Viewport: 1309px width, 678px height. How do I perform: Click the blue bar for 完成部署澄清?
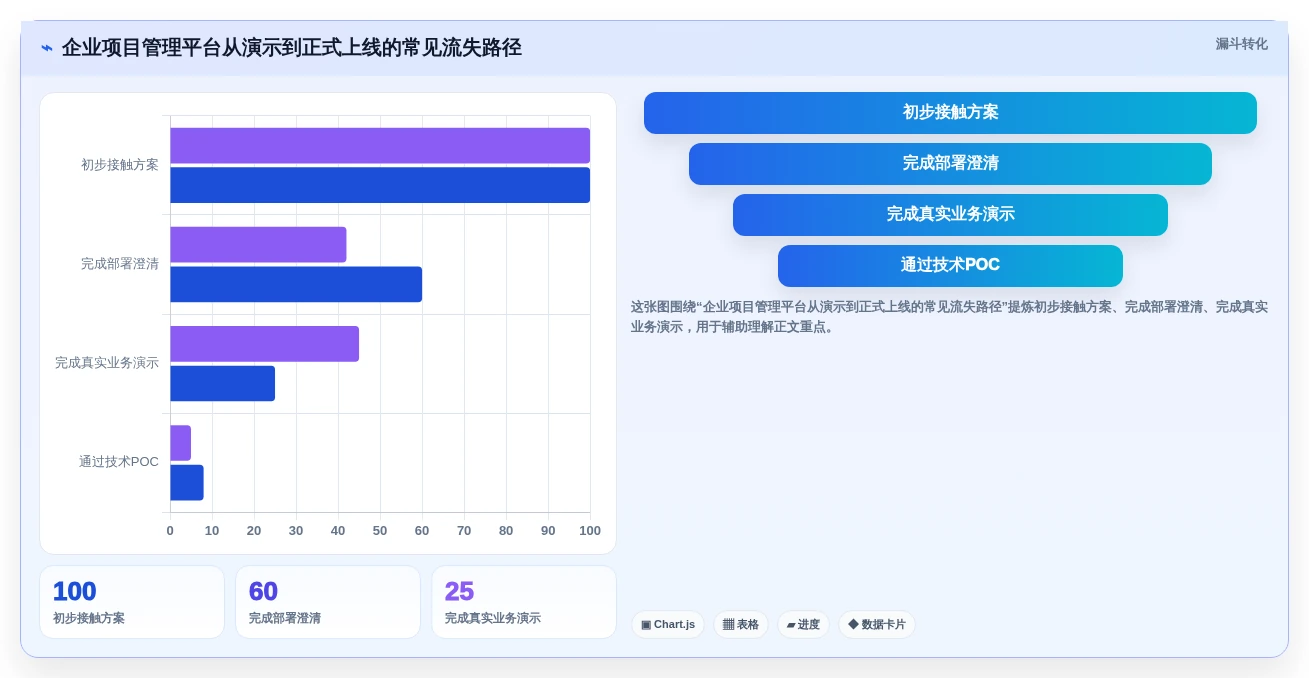(296, 284)
